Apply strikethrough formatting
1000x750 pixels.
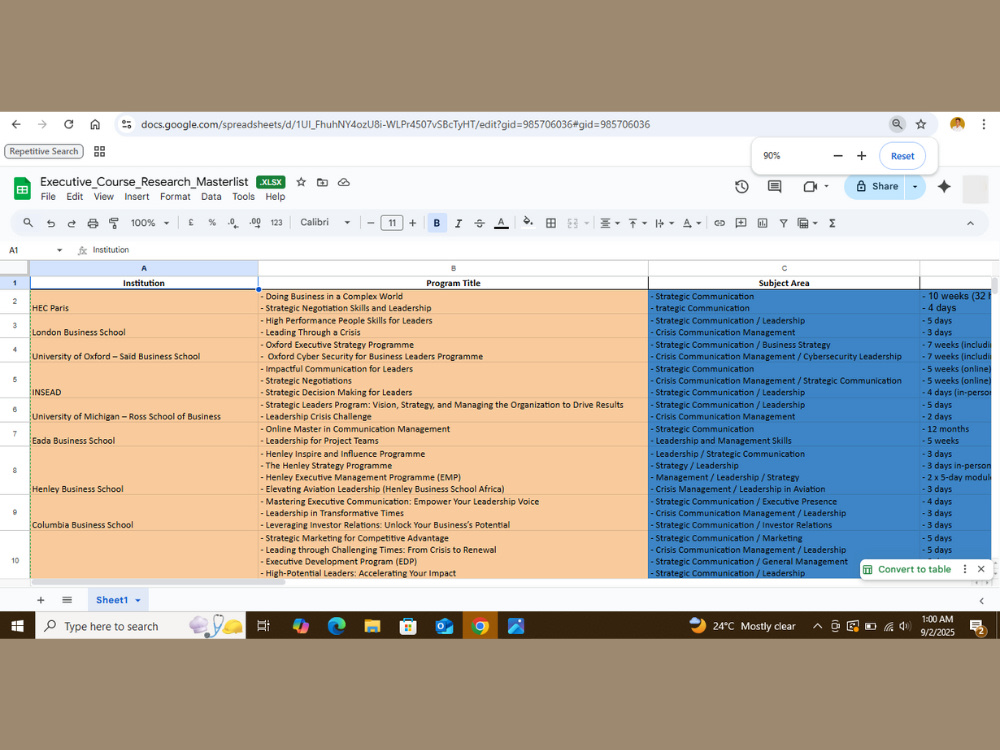point(480,223)
